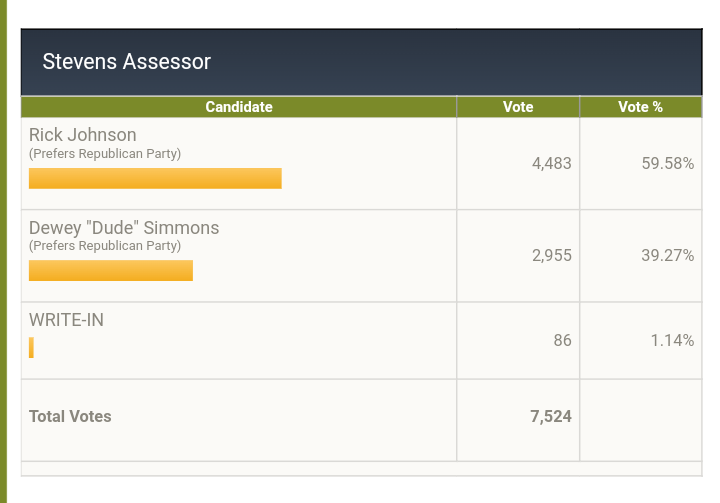Click the 7,524 total votes value
Image resolution: width=720 pixels, height=503 pixels.
[551, 416]
